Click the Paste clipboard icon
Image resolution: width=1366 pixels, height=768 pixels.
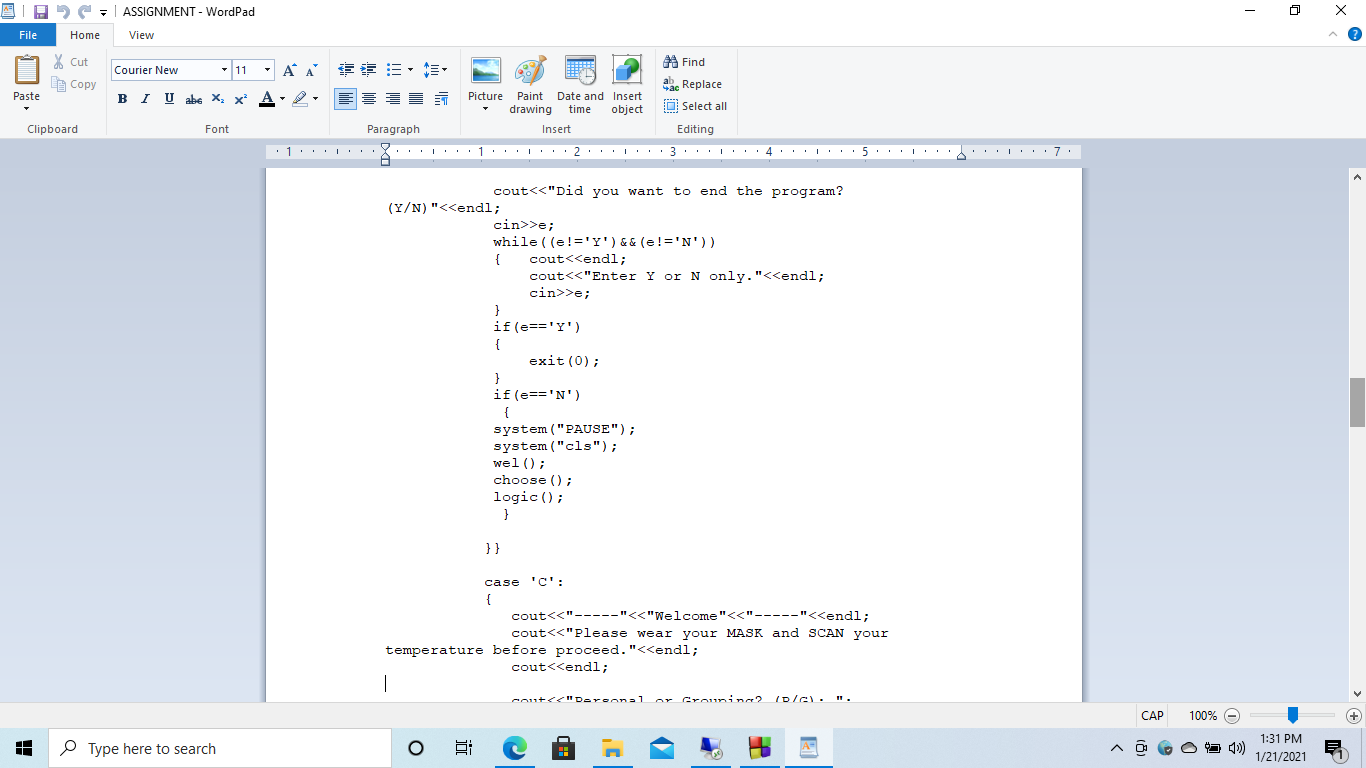[x=27, y=70]
